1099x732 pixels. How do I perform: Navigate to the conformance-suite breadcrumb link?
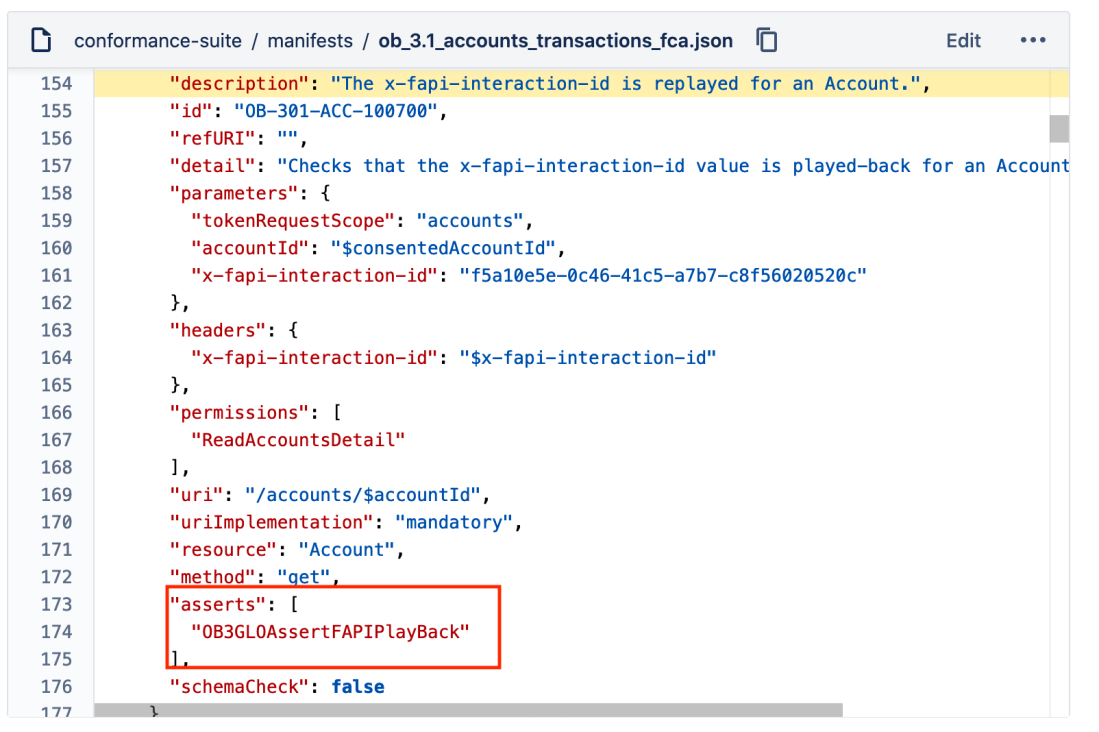(x=158, y=41)
